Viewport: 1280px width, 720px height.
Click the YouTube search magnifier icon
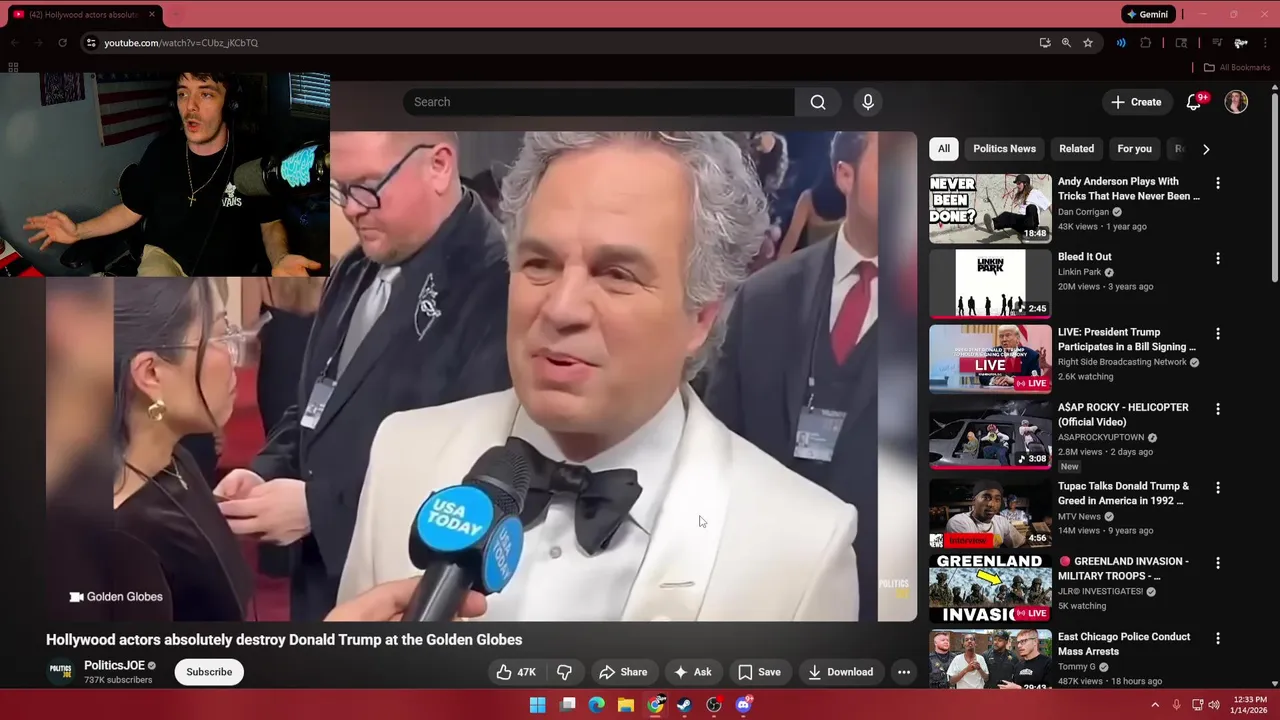(x=818, y=102)
